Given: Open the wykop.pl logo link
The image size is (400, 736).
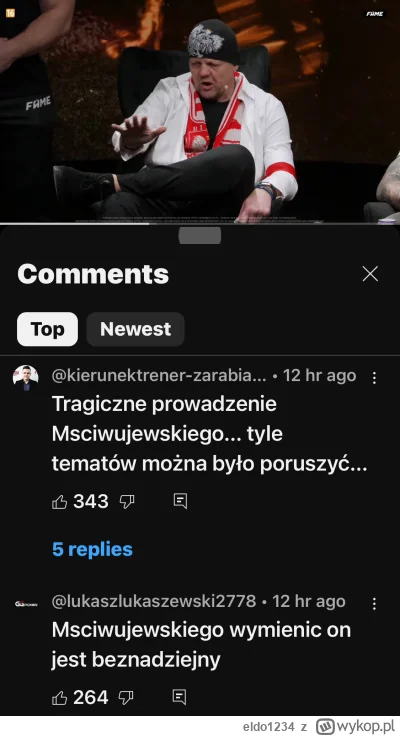Looking at the screenshot, I should [x=355, y=727].
